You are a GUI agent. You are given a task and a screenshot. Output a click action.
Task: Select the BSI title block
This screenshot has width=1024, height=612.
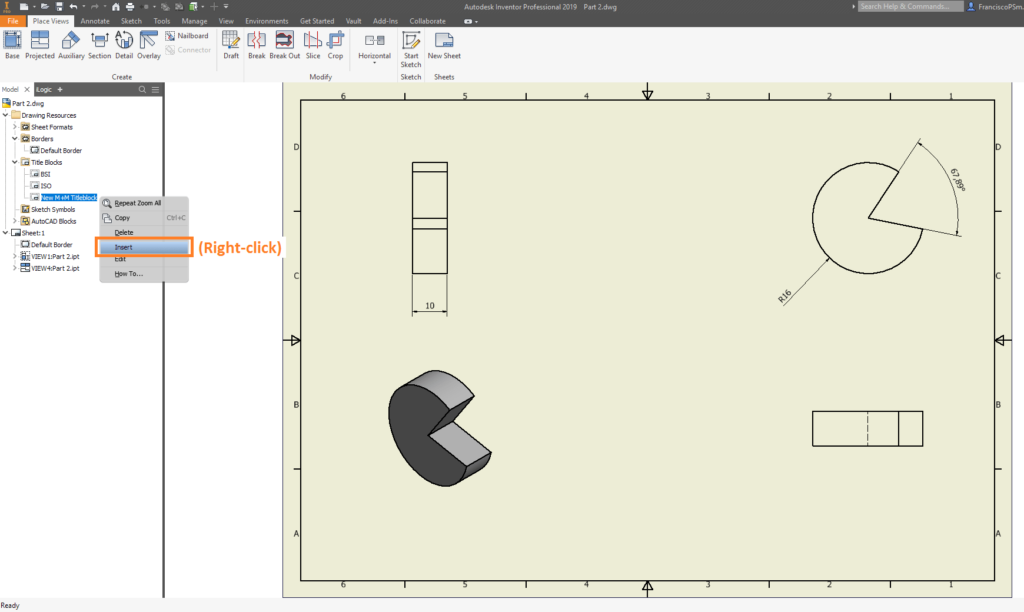(45, 174)
